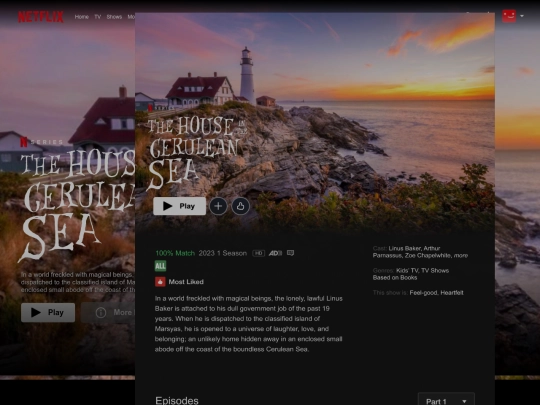
Task: Open the Shows nav item
Action: [x=114, y=17]
